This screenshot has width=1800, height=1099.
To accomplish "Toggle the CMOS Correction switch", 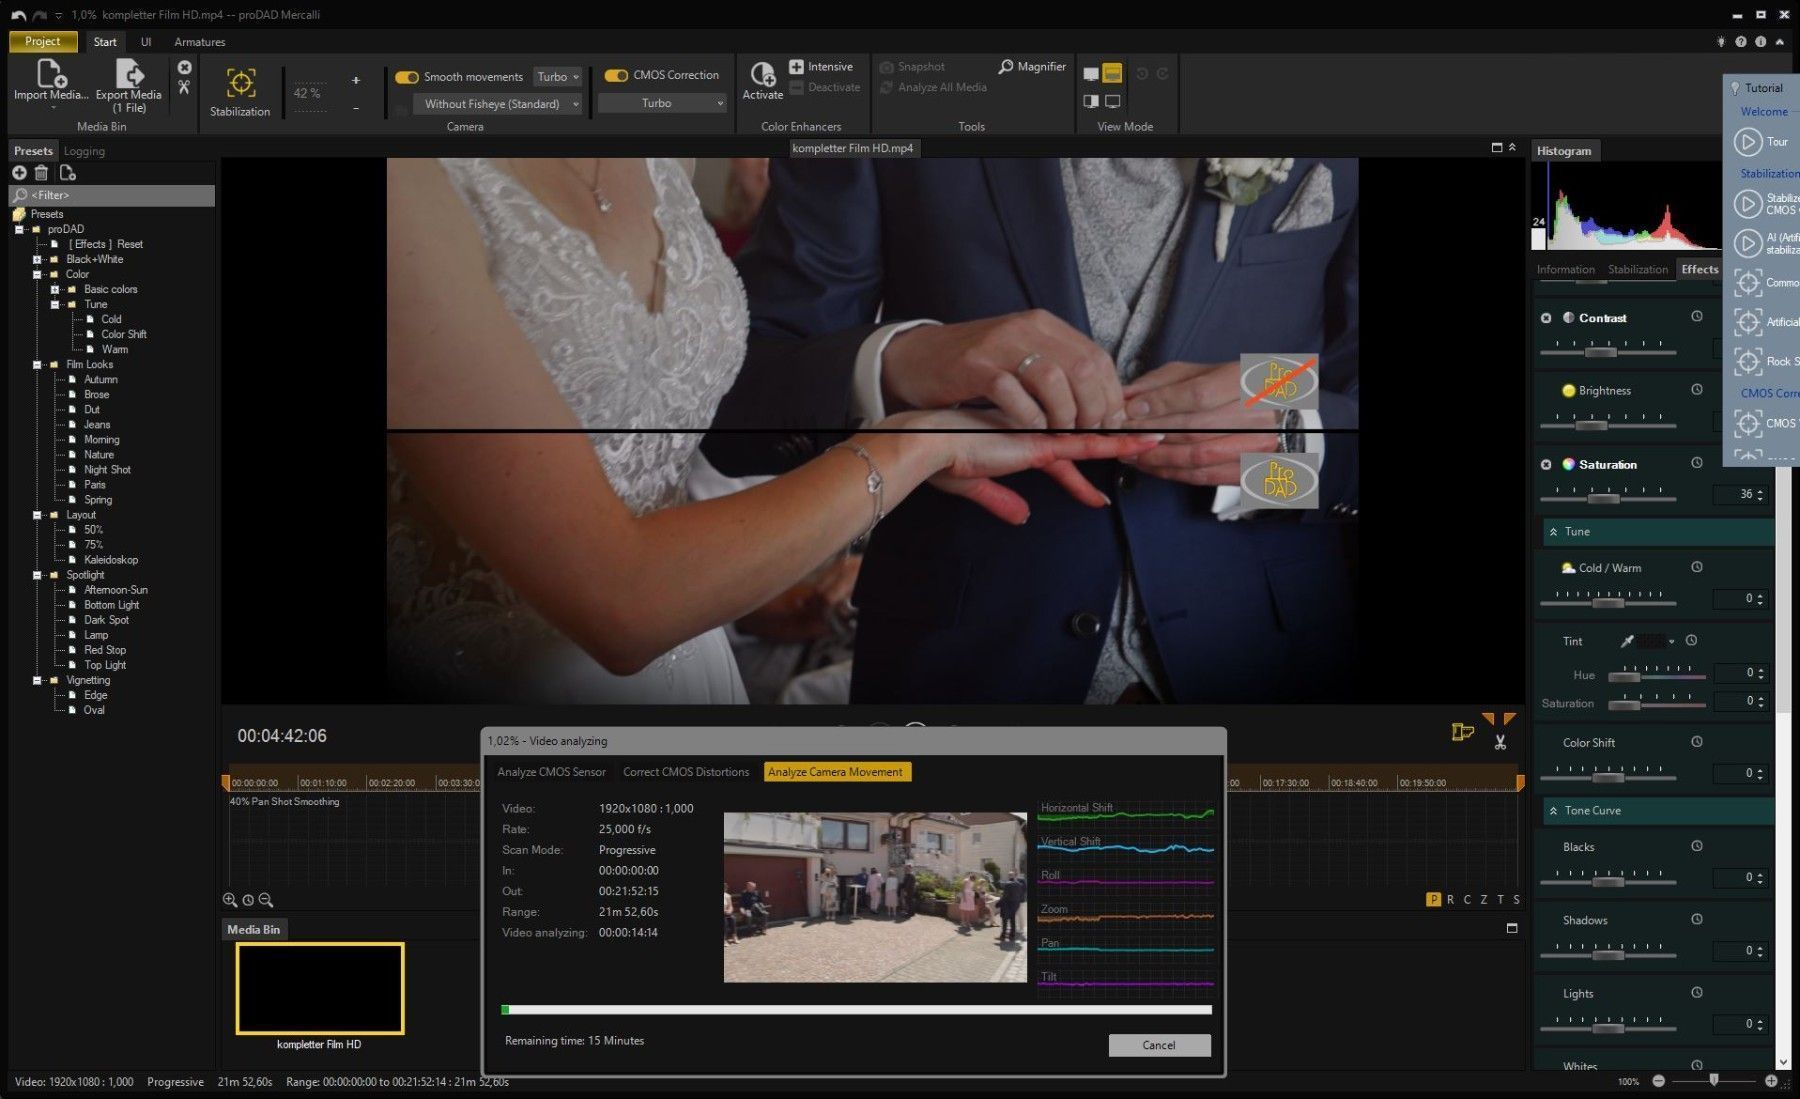I will click(616, 76).
